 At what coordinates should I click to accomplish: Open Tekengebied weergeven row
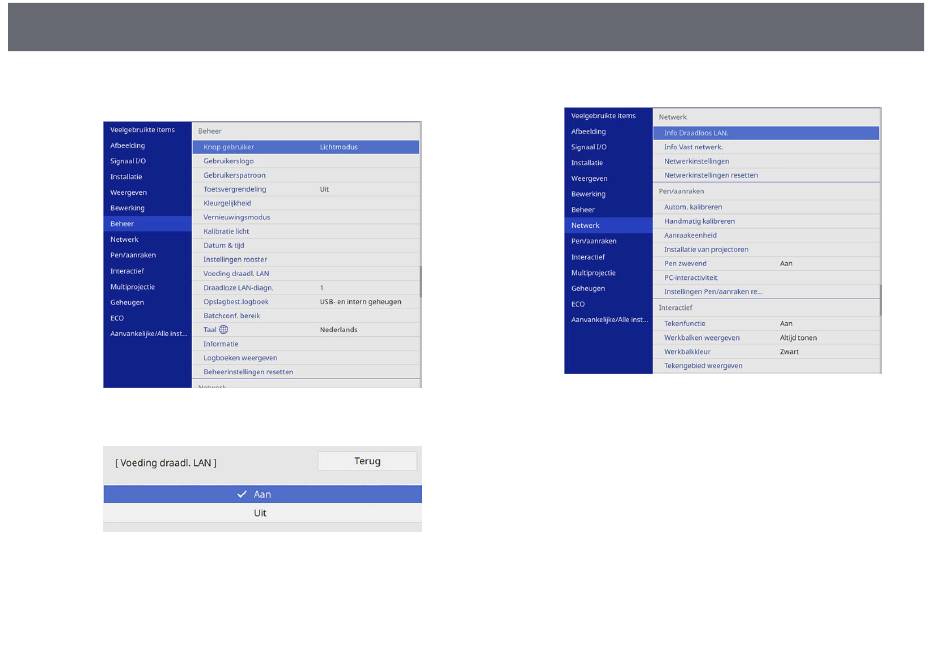coord(766,365)
